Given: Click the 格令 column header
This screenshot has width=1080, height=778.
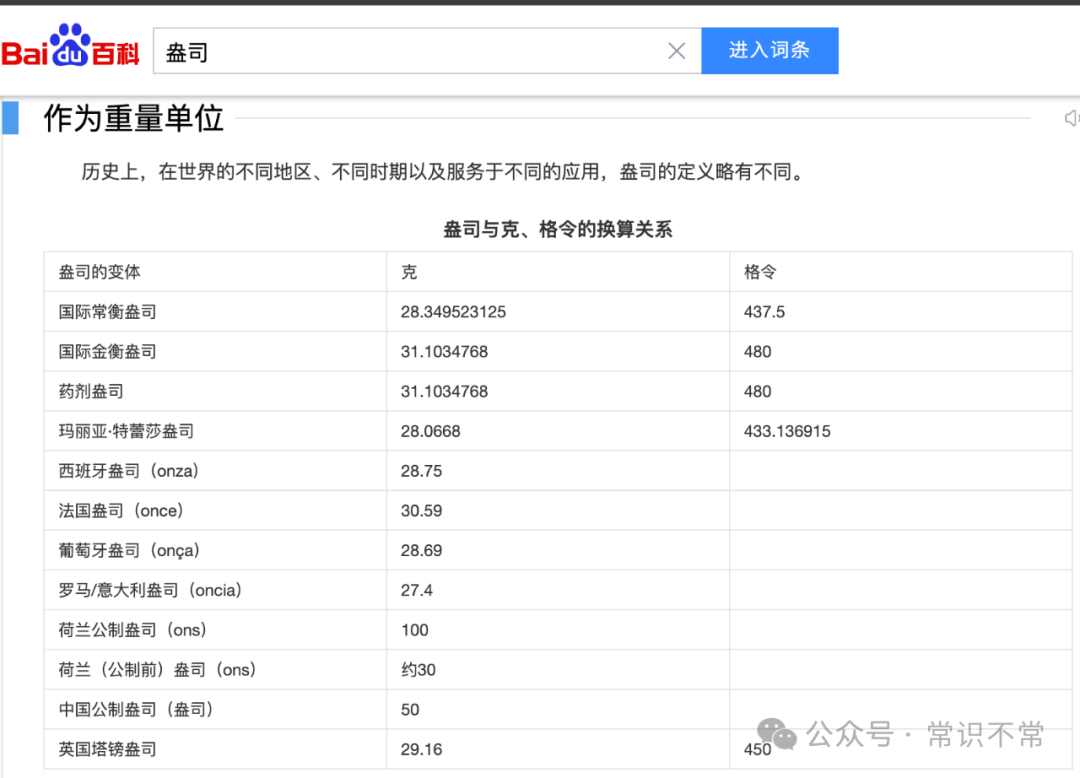Looking at the screenshot, I should [x=760, y=272].
